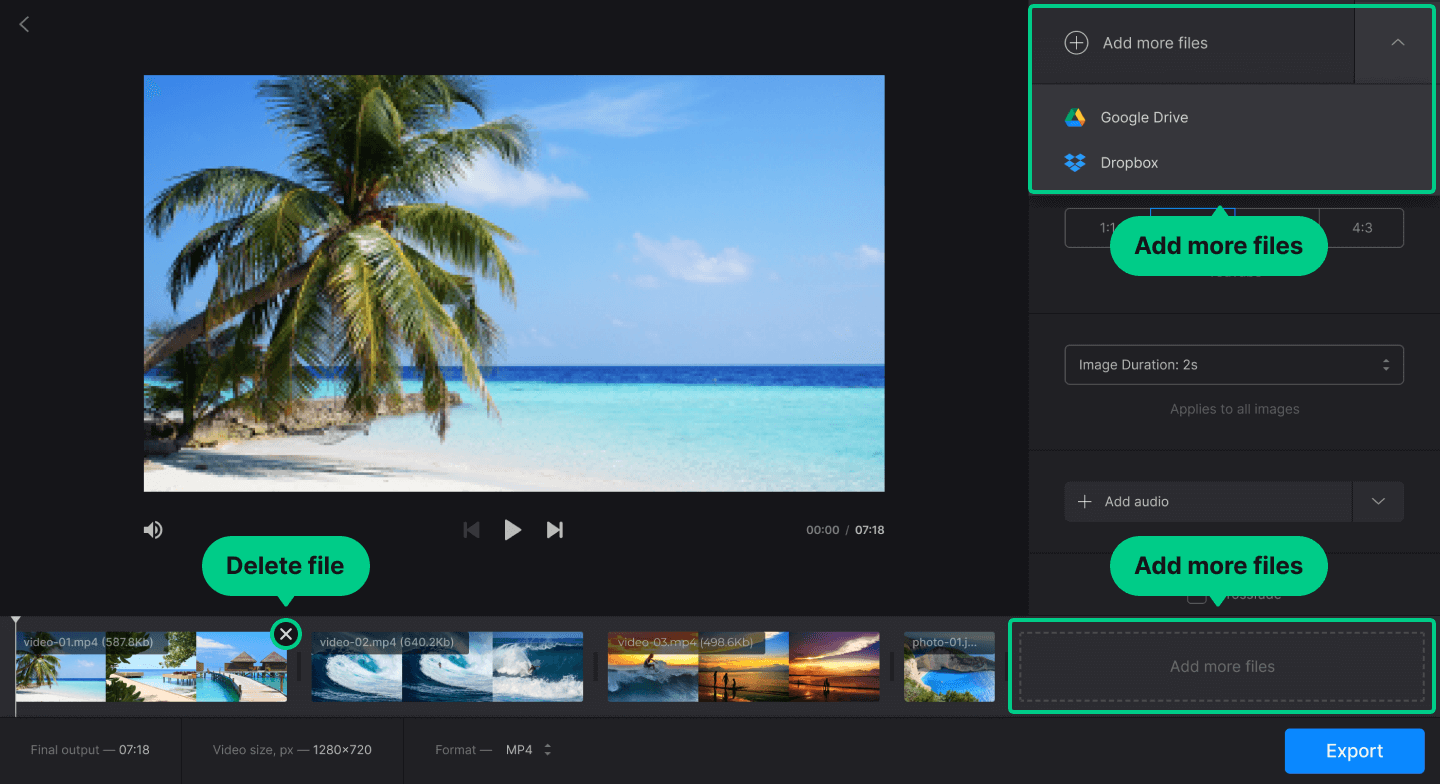
Task: Open the Image Duration dropdown
Action: tap(1234, 365)
